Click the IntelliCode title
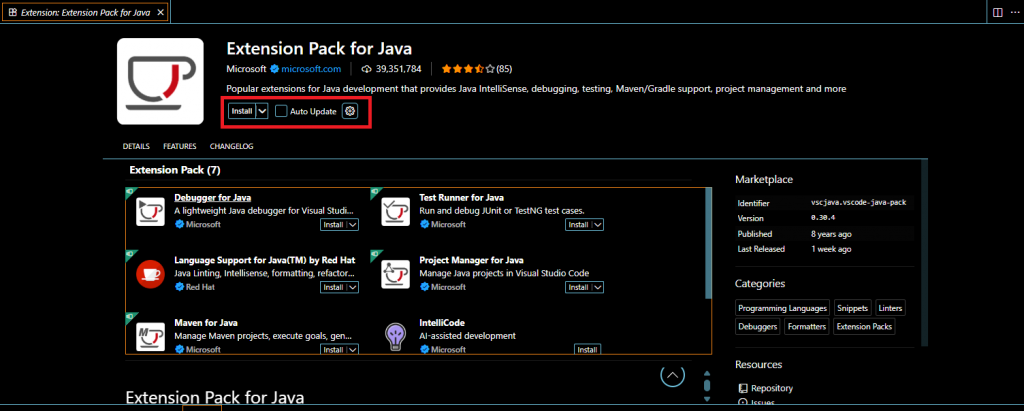 (x=442, y=323)
